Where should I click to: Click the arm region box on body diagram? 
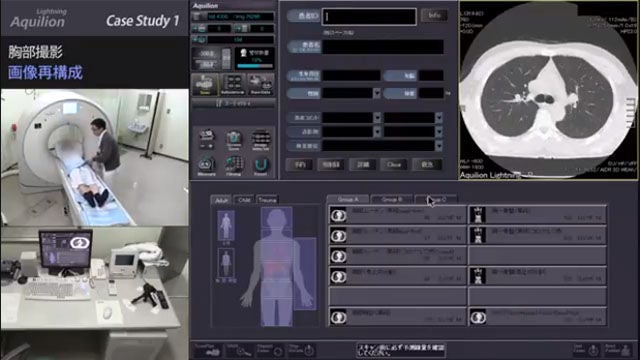click(x=304, y=273)
